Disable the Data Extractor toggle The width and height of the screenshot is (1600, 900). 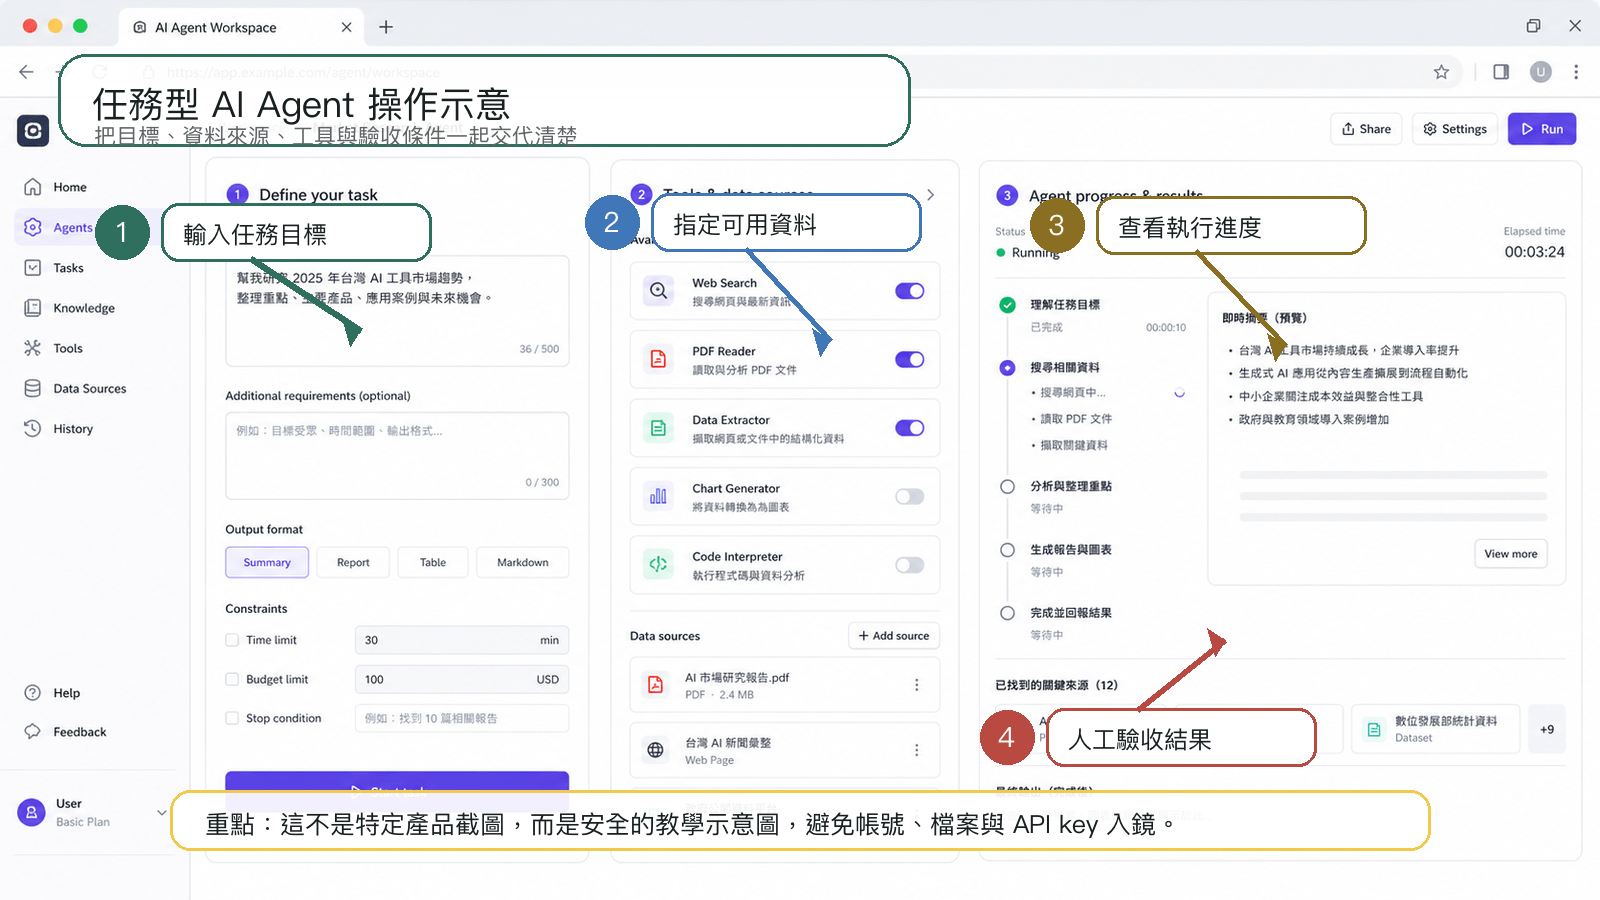(910, 428)
